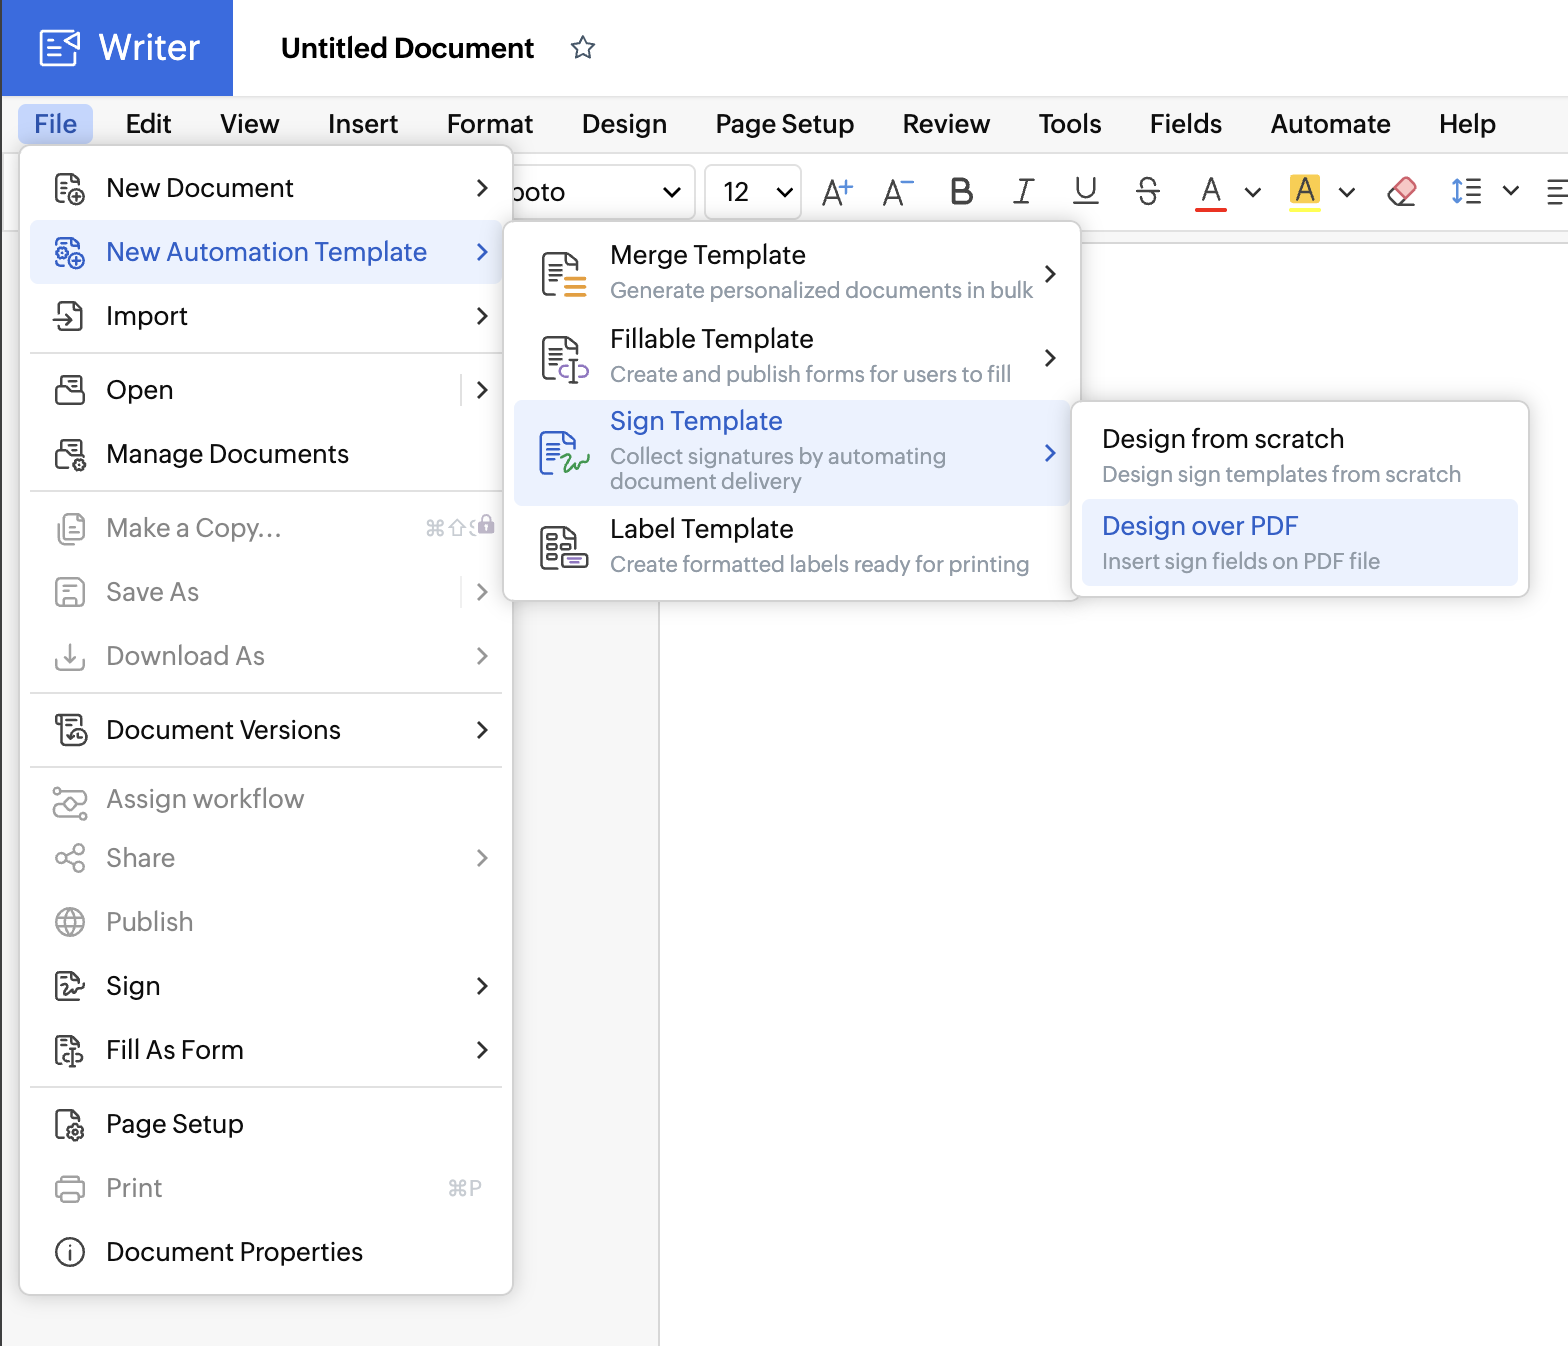Apply italic formatting from toolbar

[x=1023, y=191]
